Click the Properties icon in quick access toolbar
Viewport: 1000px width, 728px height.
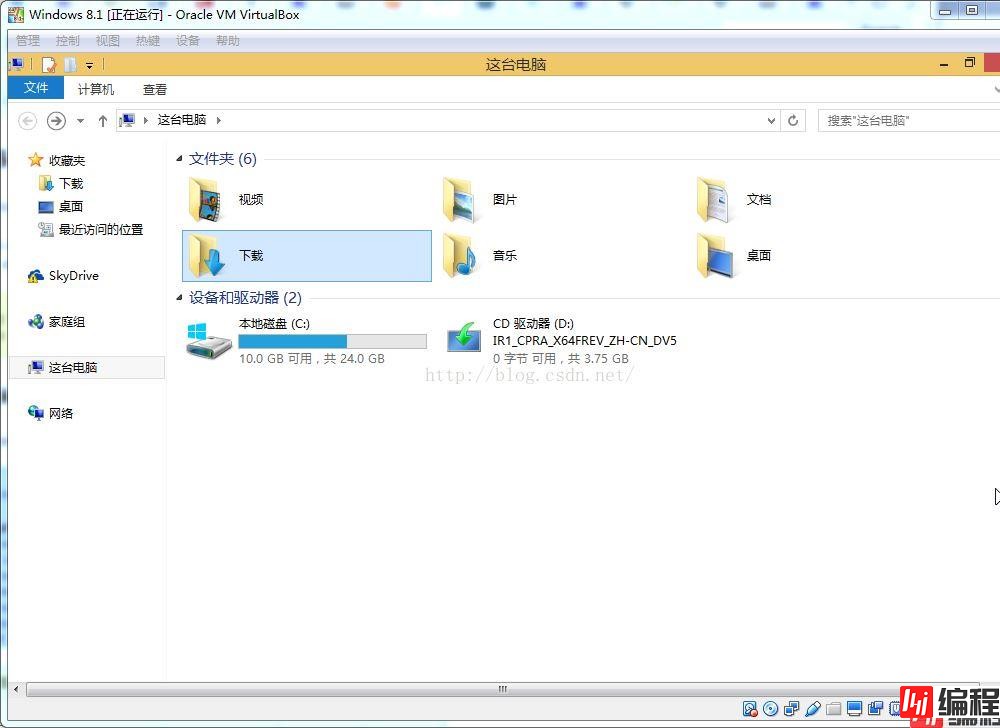pyautogui.click(x=48, y=65)
